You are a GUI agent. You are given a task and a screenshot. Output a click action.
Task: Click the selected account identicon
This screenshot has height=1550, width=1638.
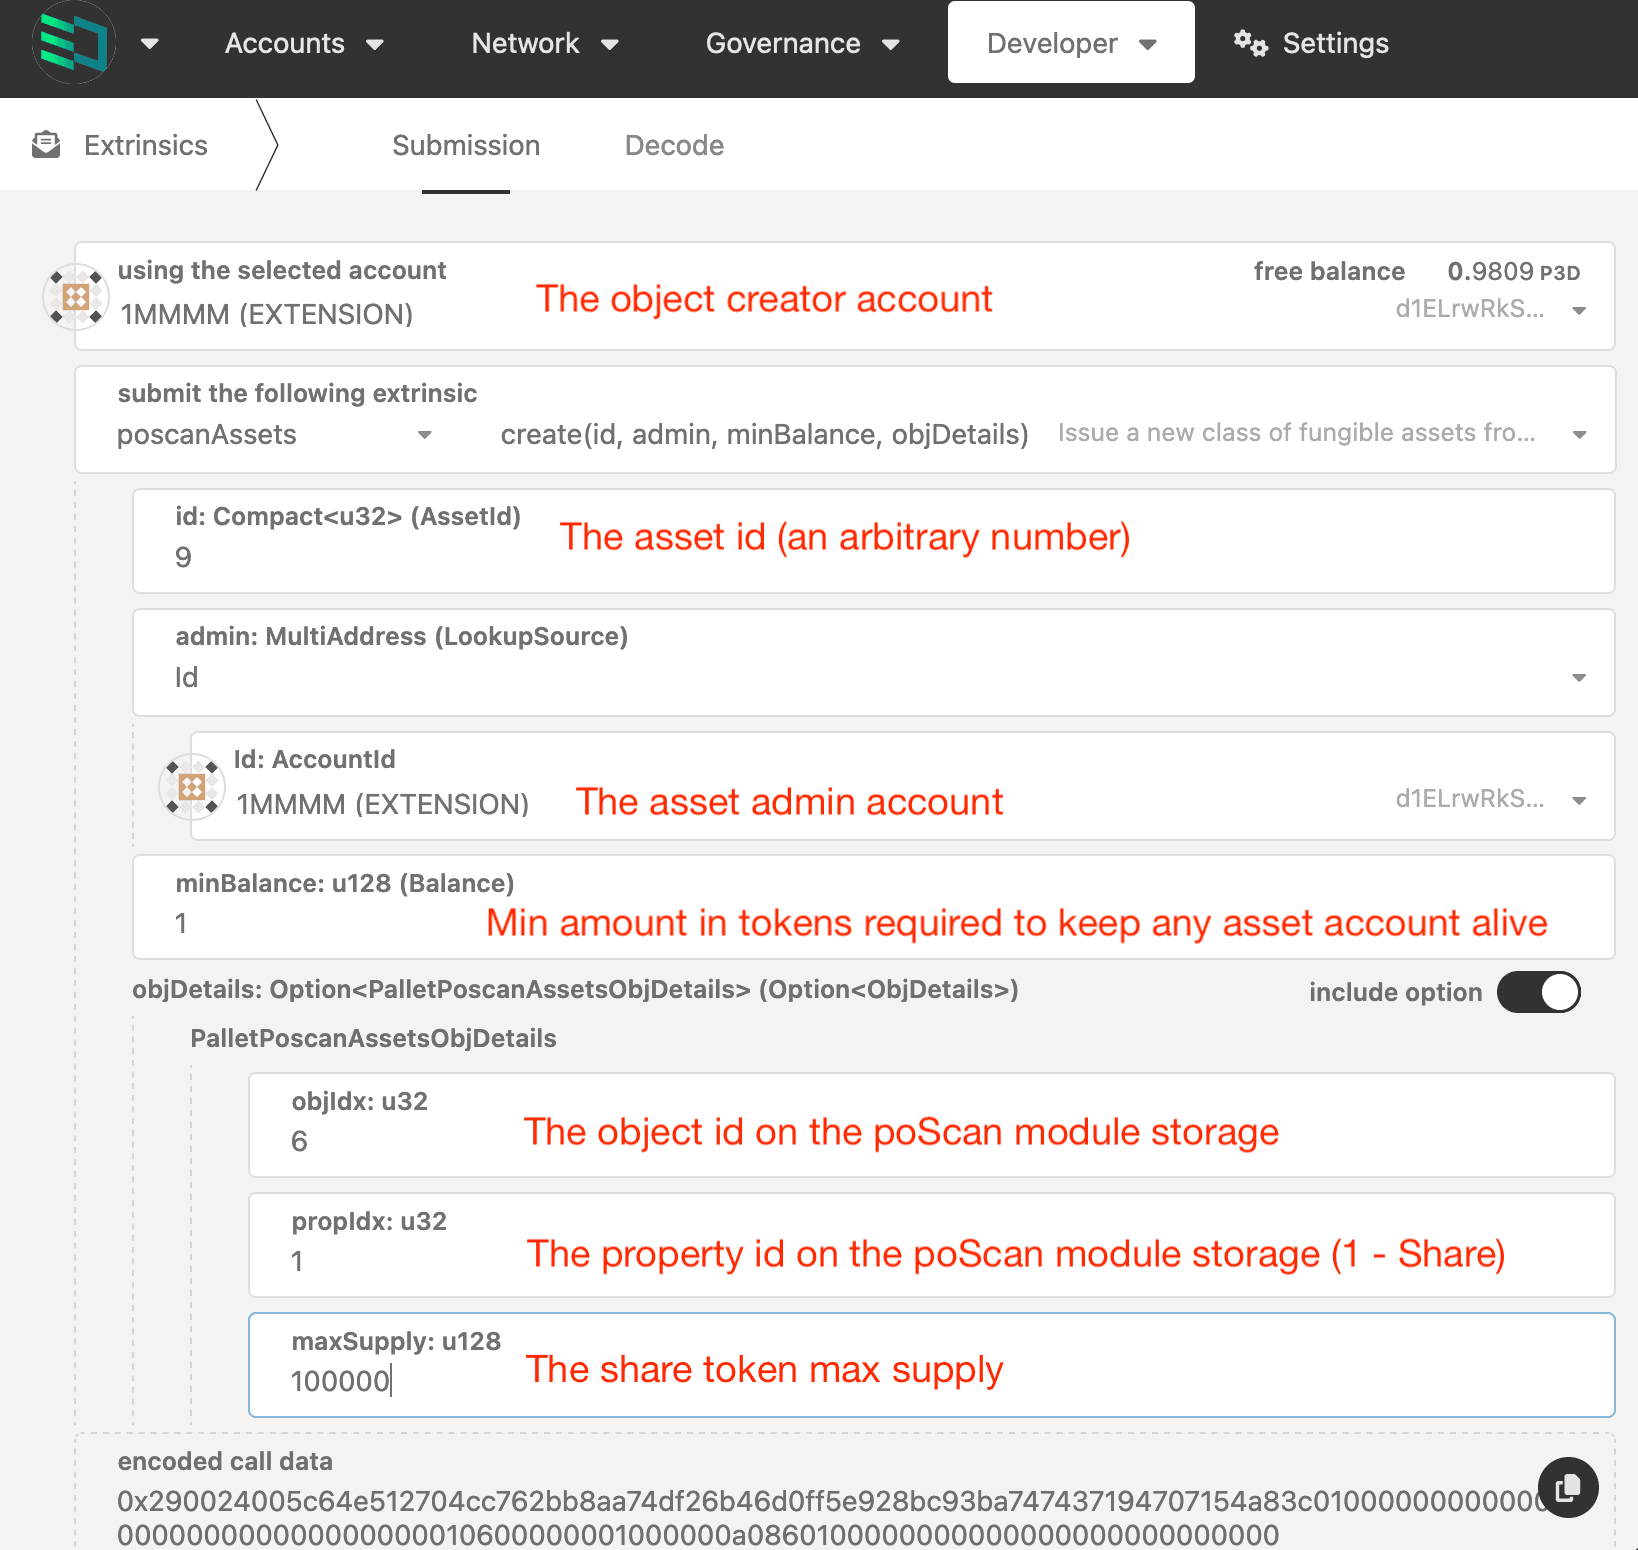point(76,296)
